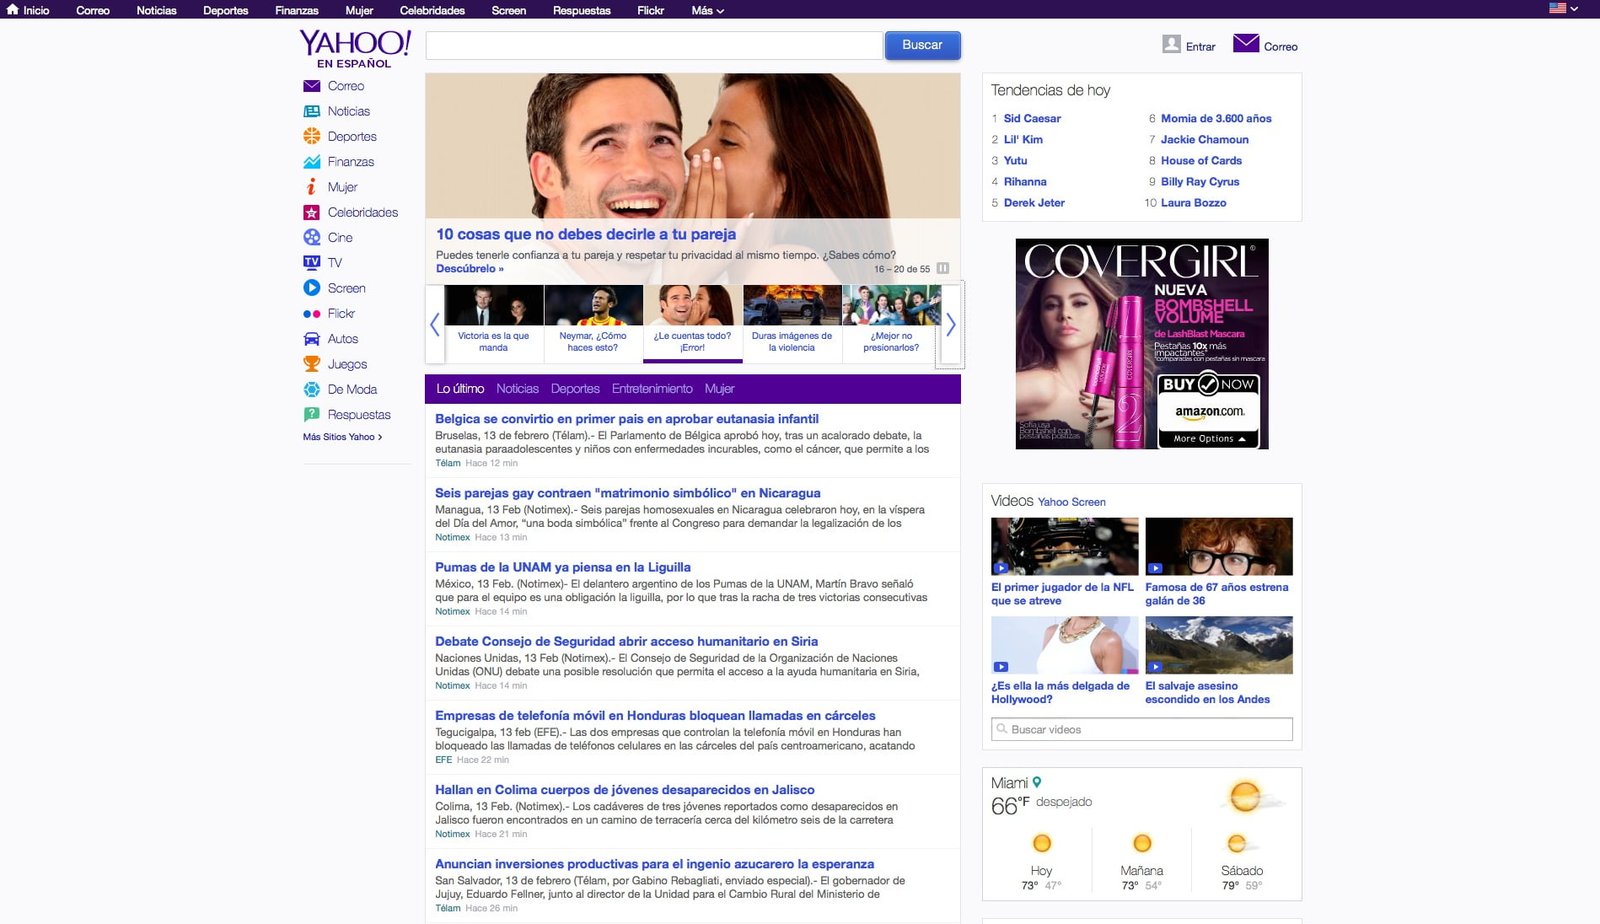Click the purple Correo mail icon at top right
The height and width of the screenshot is (924, 1600).
[x=1246, y=43]
